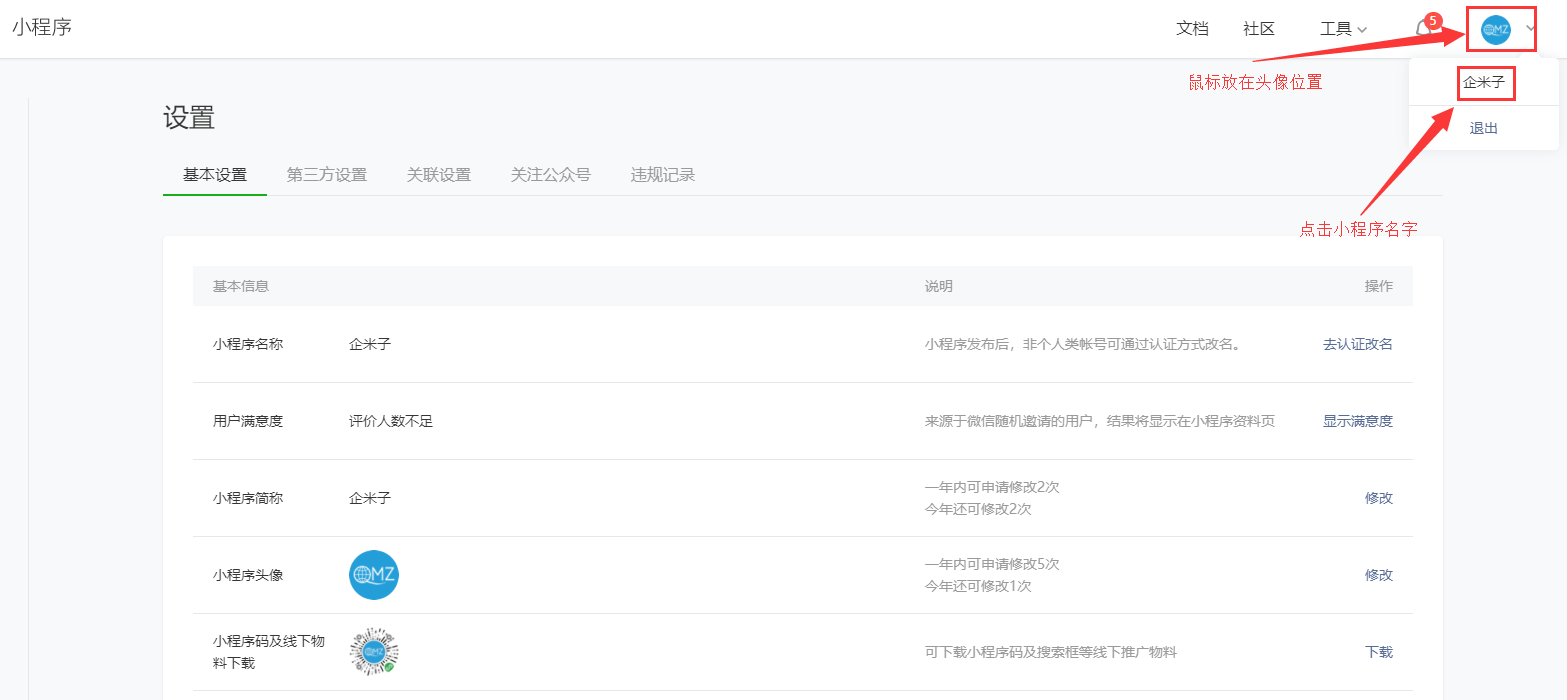Click the 说明 column header

[x=939, y=286]
